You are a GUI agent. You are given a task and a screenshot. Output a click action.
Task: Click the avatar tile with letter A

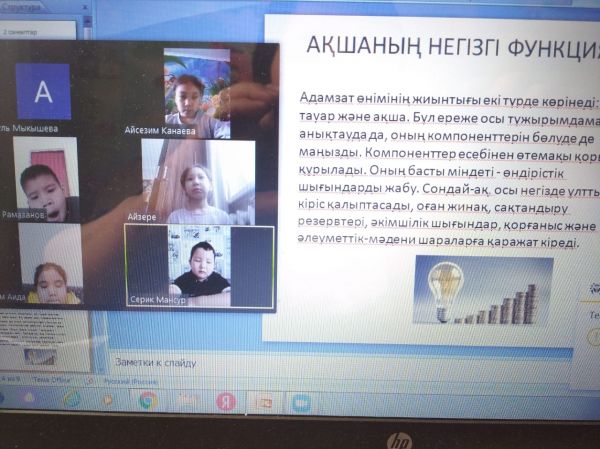click(x=44, y=92)
